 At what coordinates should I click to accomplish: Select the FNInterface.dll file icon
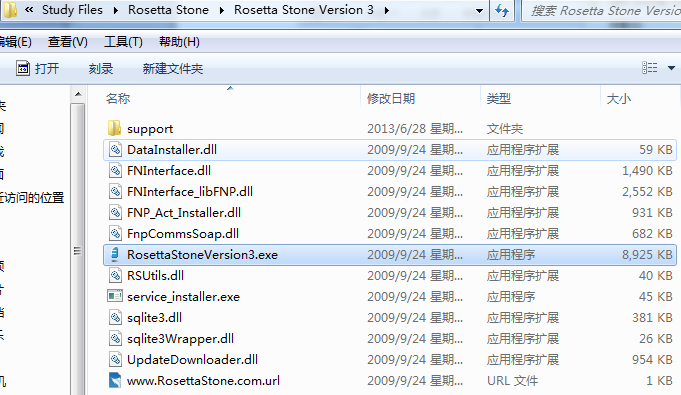click(x=115, y=170)
